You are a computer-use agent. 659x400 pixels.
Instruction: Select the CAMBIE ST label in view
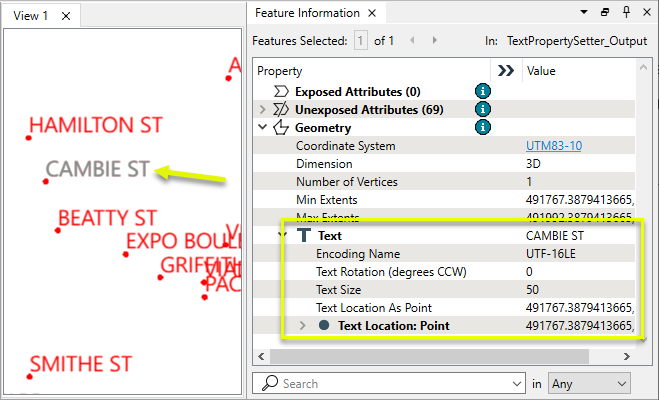[98, 170]
